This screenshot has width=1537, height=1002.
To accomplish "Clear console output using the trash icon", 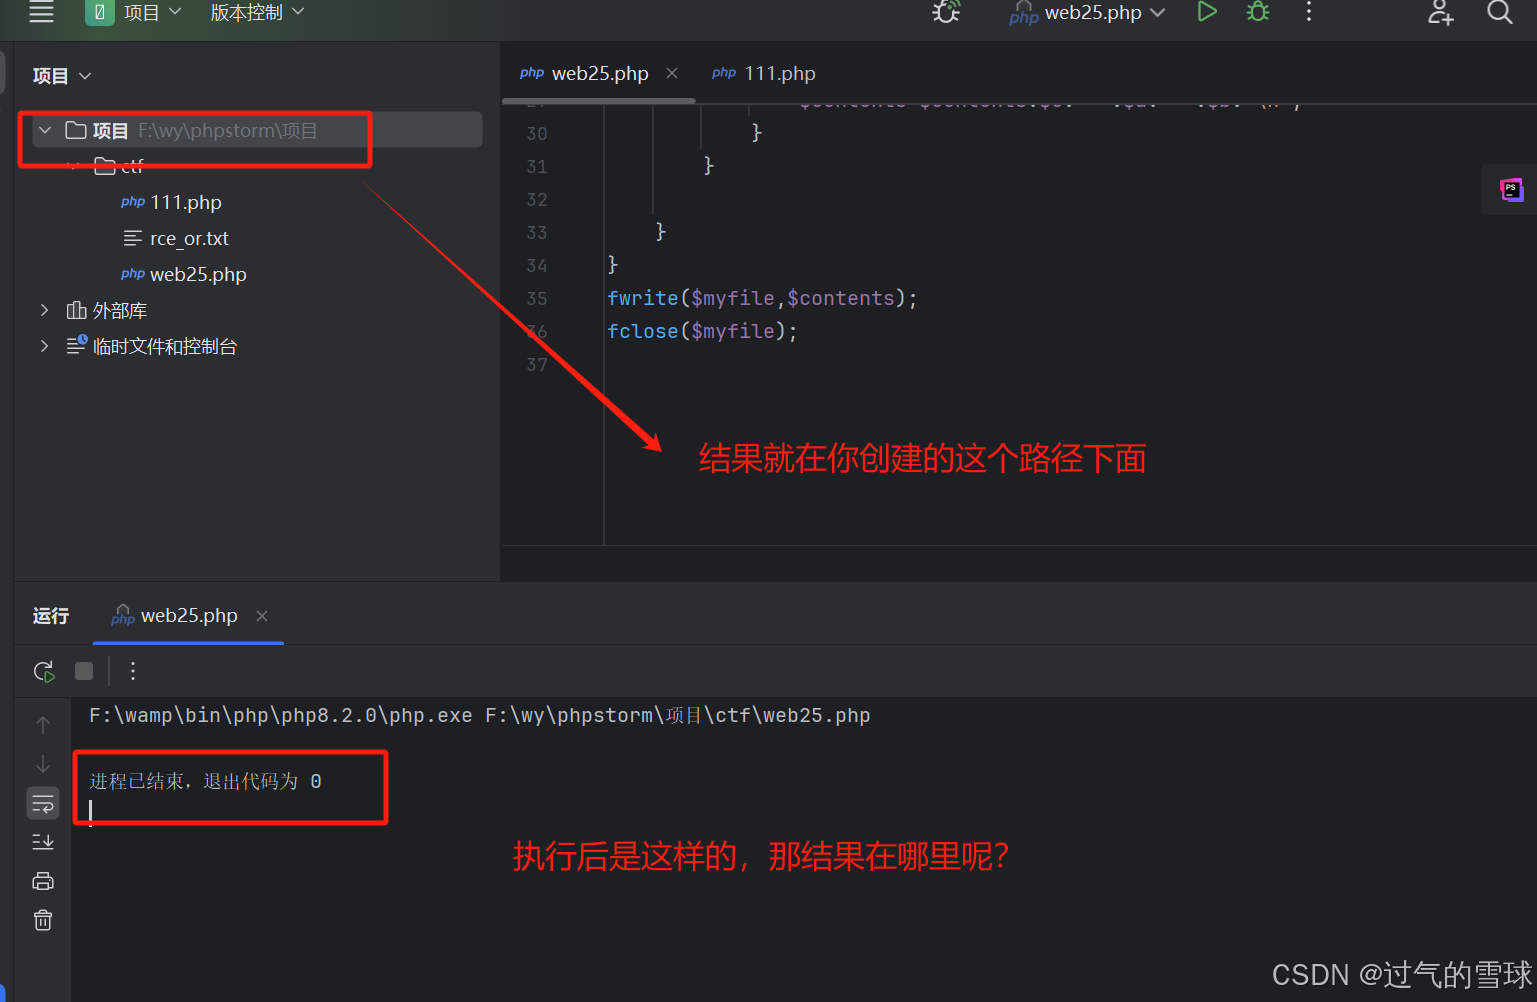I will pos(42,919).
